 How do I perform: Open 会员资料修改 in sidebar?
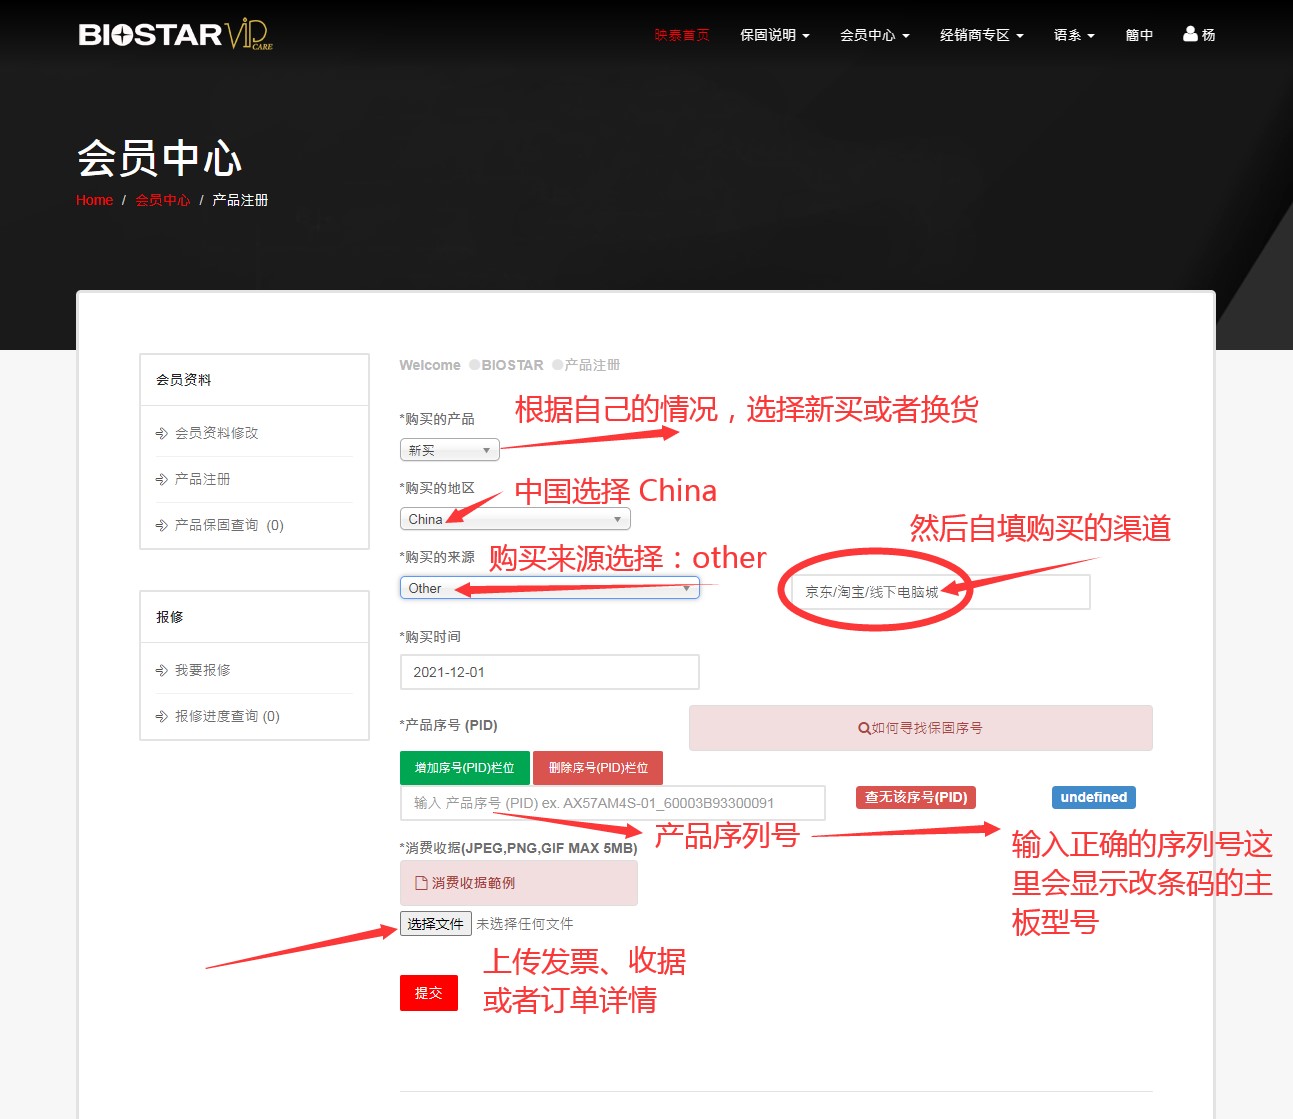(x=216, y=433)
